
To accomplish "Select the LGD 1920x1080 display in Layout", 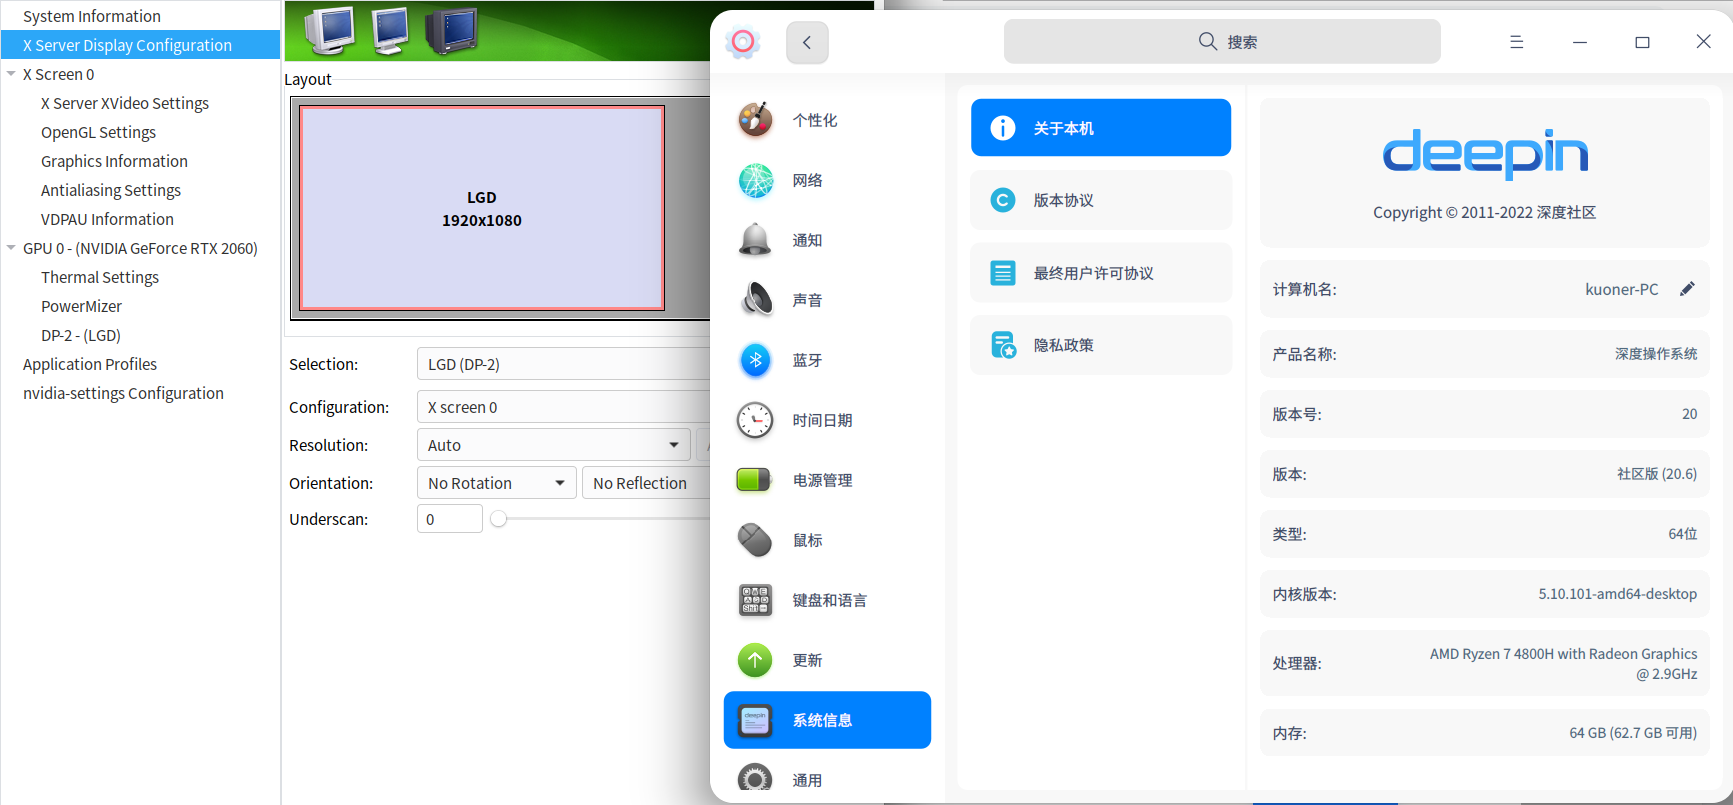I will (x=482, y=208).
